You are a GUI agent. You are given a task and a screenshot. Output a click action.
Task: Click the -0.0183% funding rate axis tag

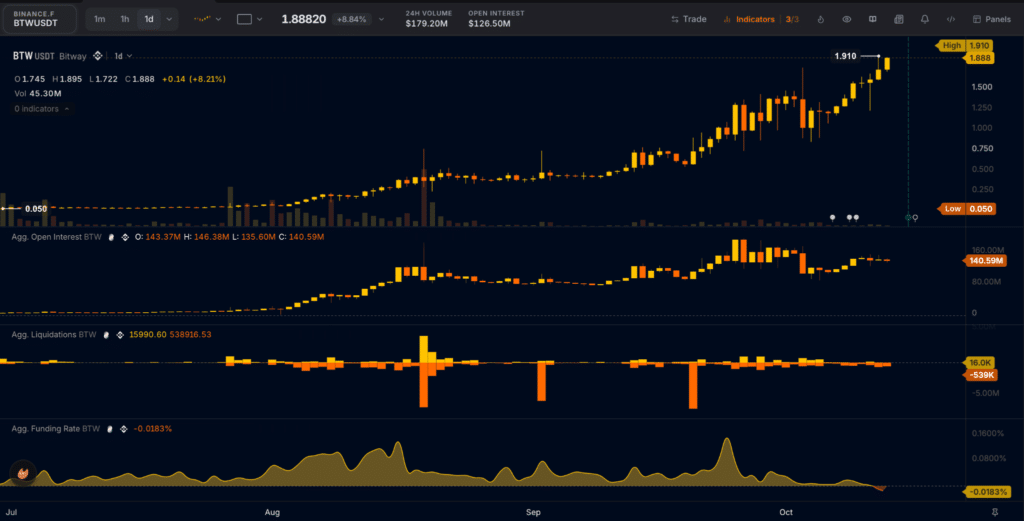(x=987, y=492)
